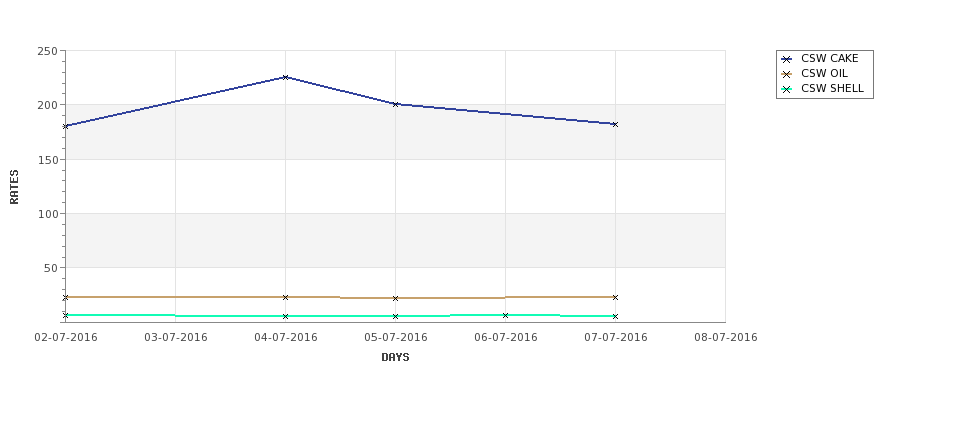
Task: Click the DAYS axis title
Action: (x=395, y=357)
